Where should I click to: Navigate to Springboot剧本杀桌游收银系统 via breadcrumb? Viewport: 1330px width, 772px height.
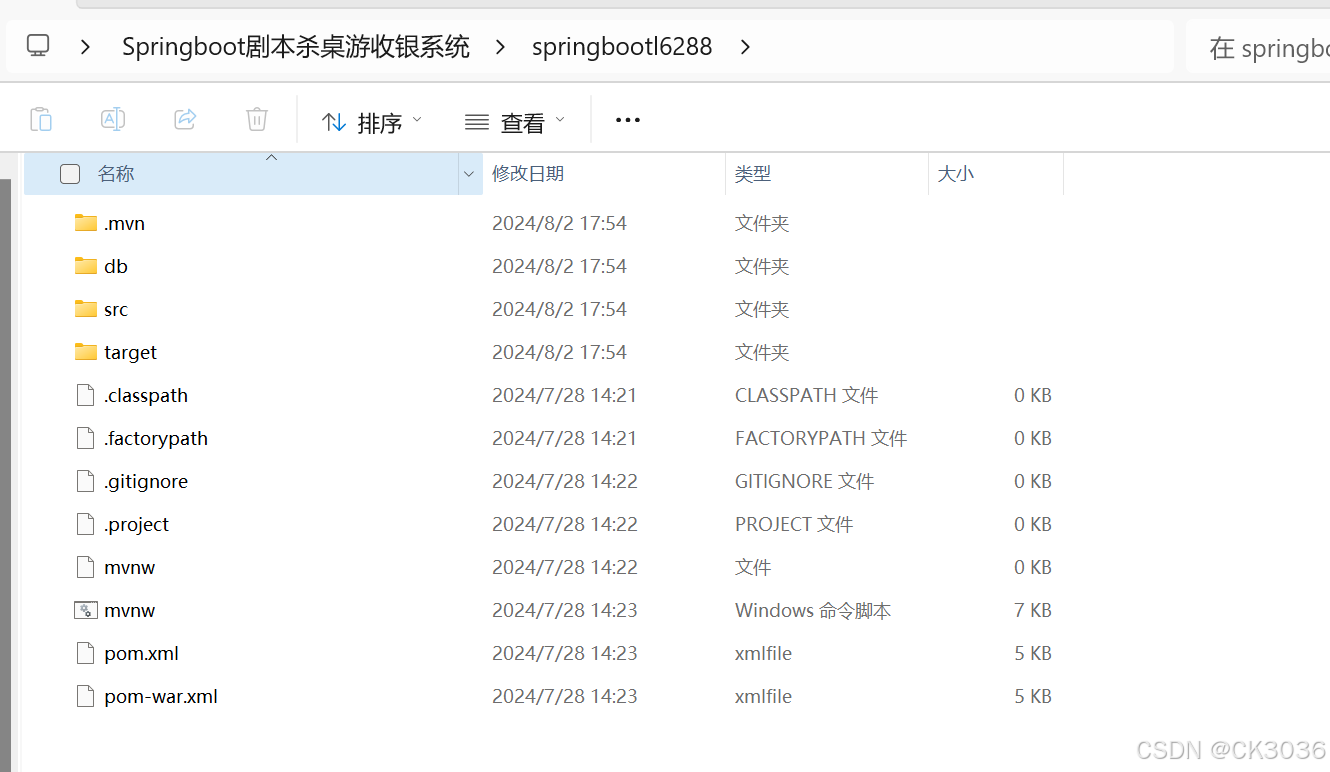[x=295, y=46]
